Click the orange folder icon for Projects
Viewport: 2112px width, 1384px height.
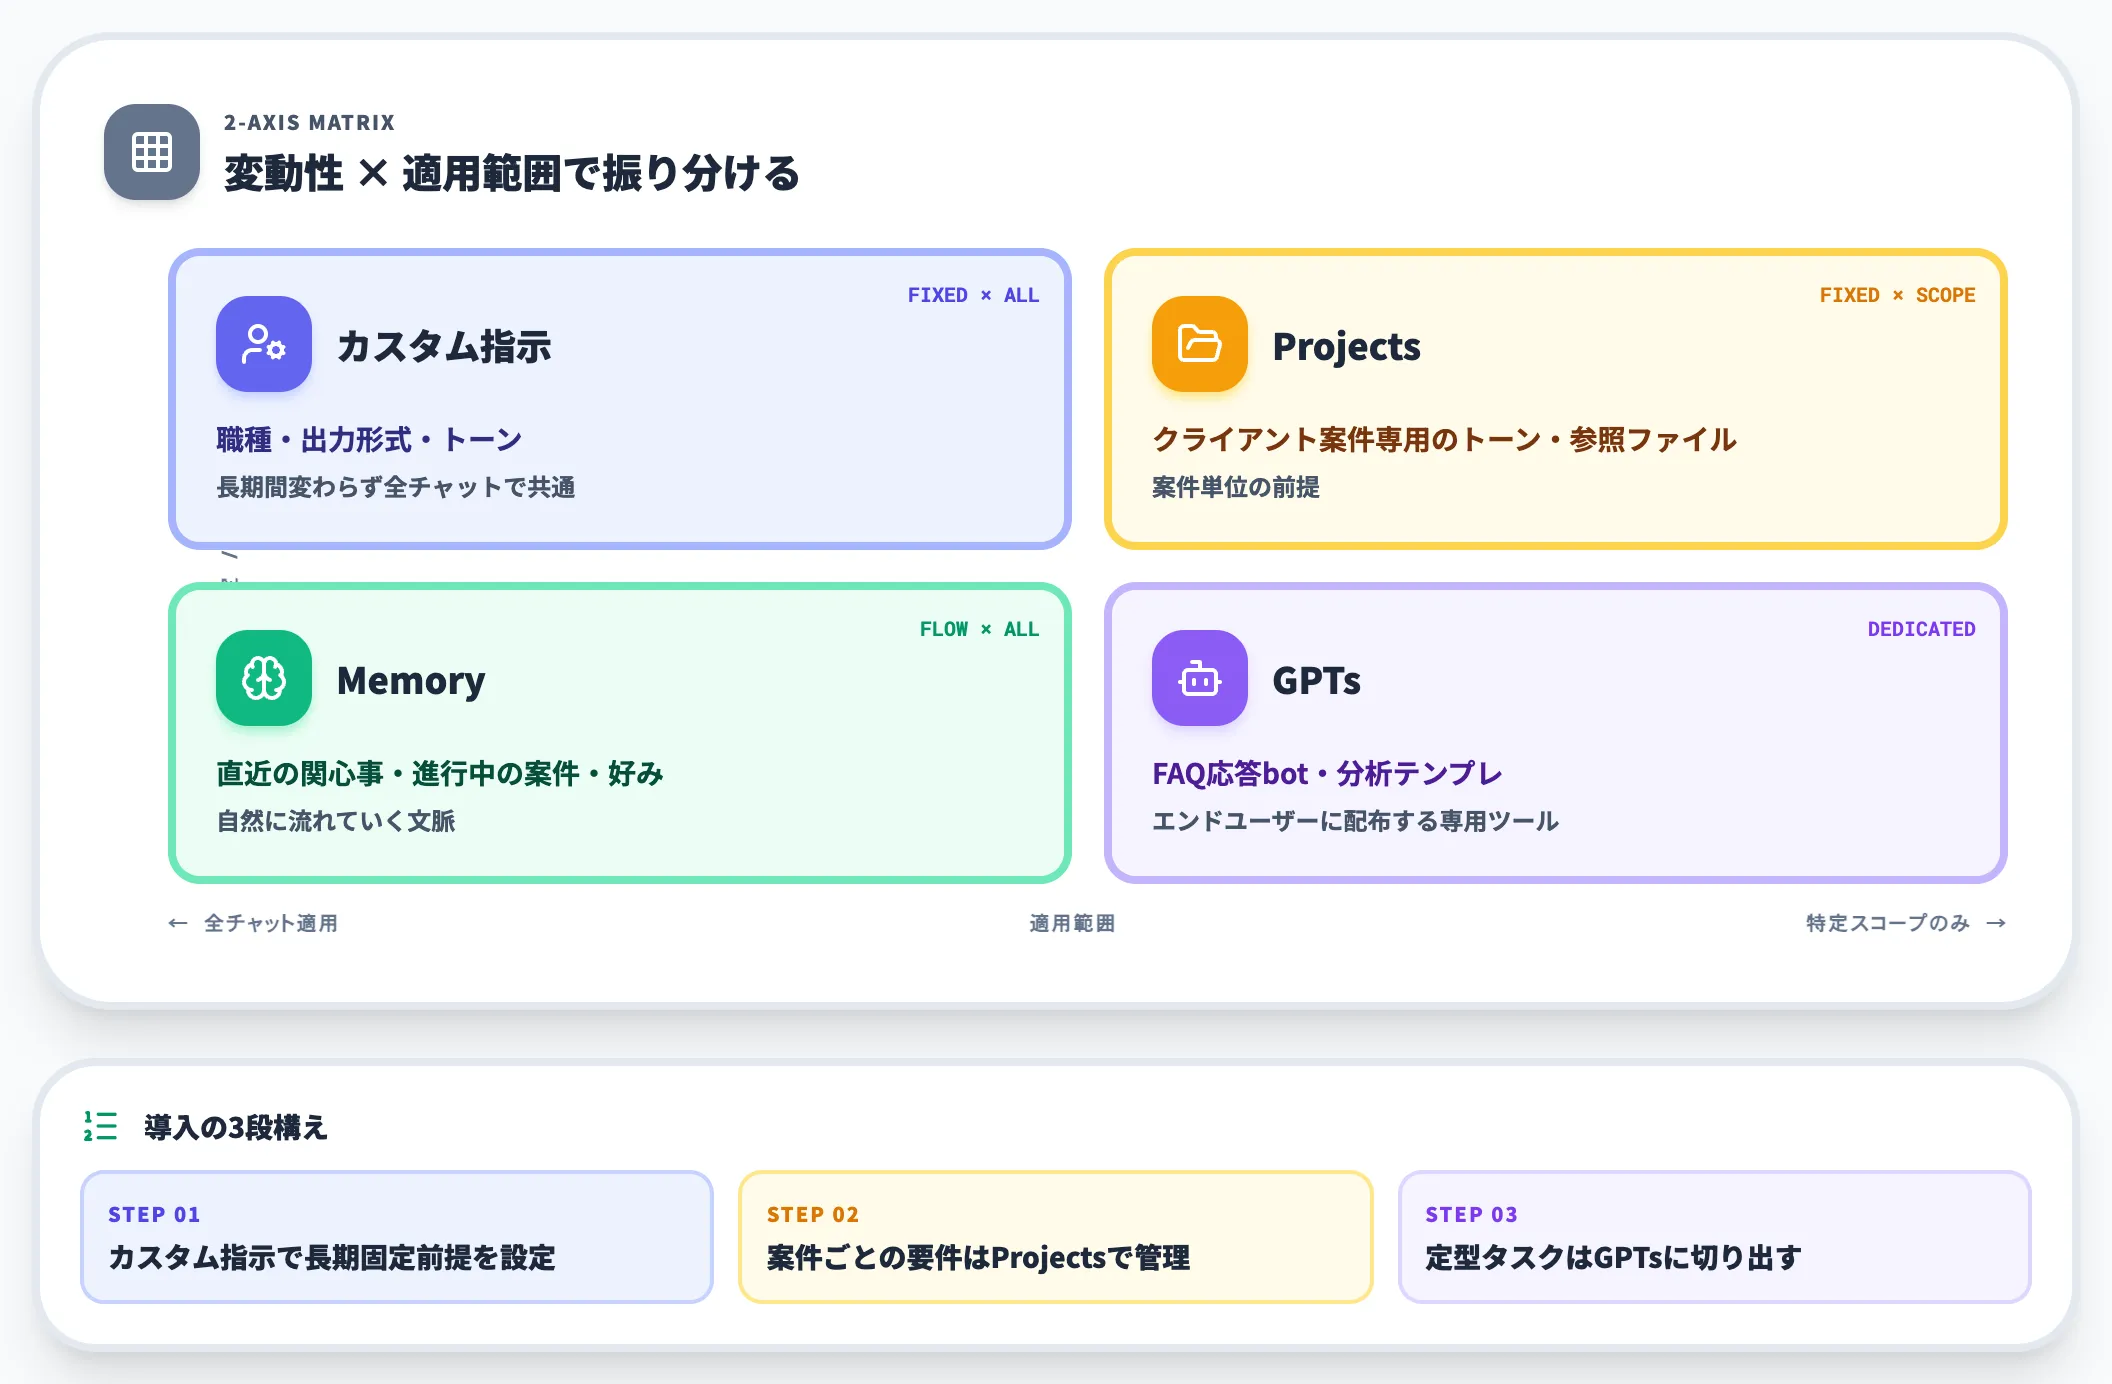(x=1200, y=344)
